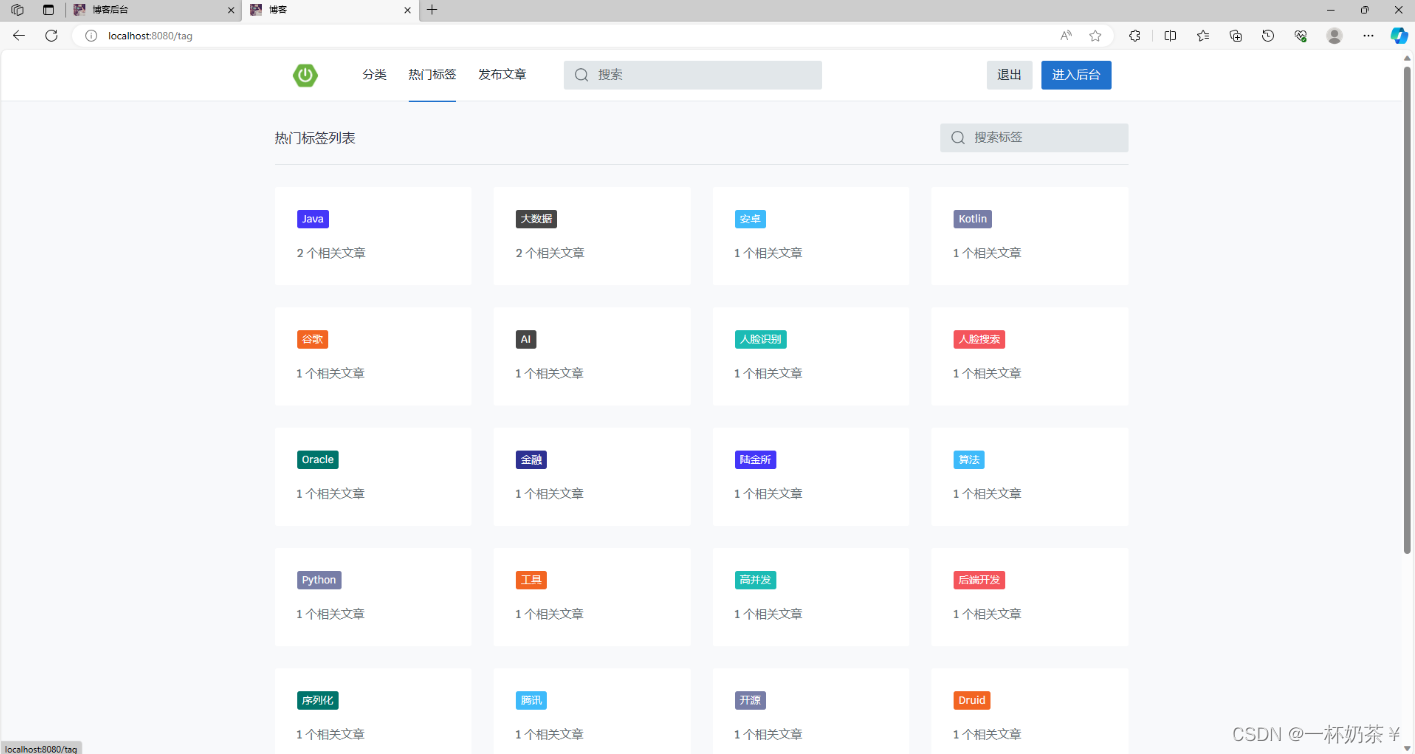
Task: Open the Oracle tag
Action: click(318, 459)
